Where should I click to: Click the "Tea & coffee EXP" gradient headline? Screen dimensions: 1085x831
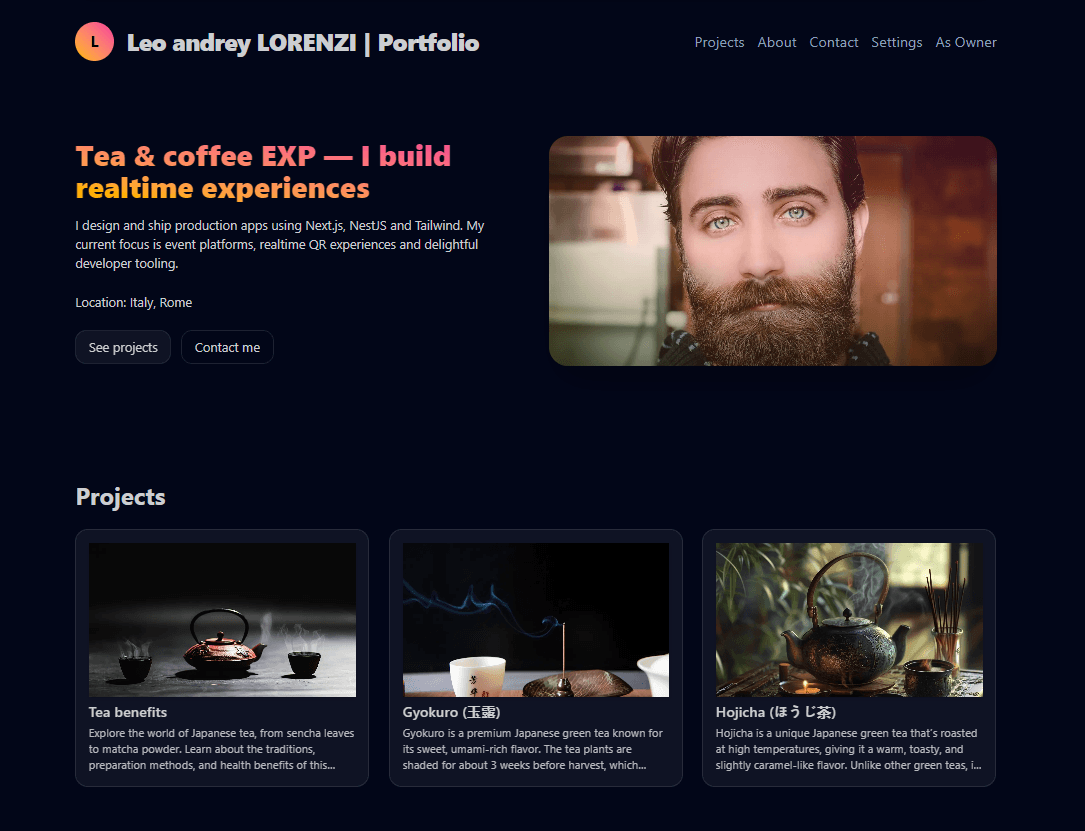(263, 172)
